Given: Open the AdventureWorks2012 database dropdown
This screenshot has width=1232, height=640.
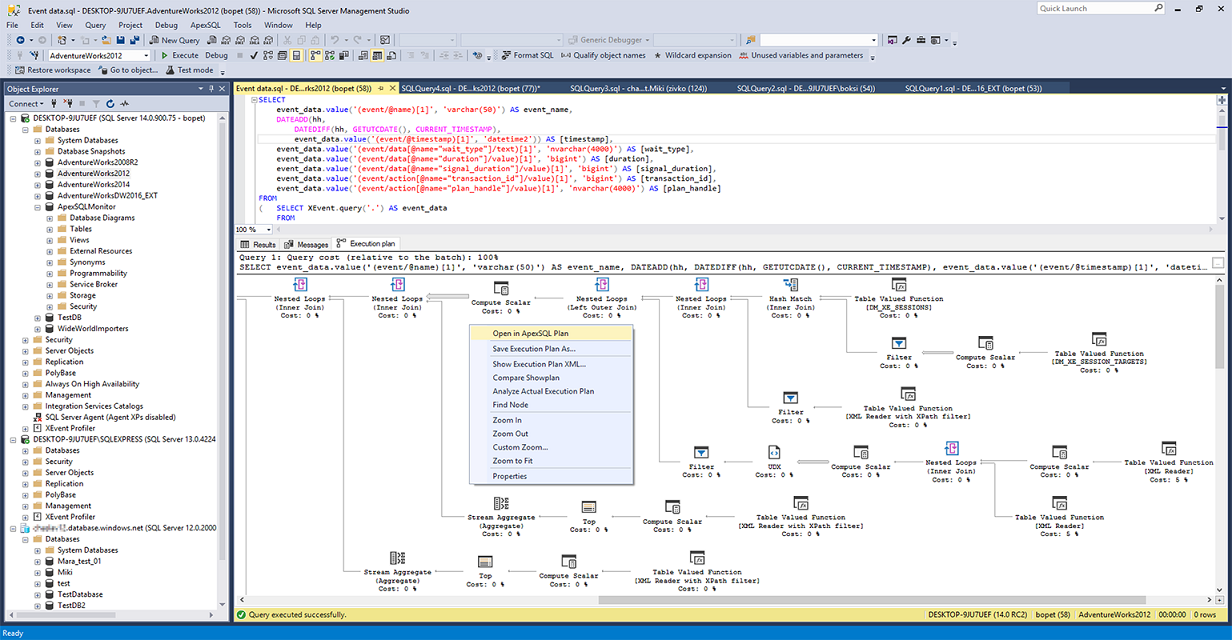Looking at the screenshot, I should click(x=146, y=56).
